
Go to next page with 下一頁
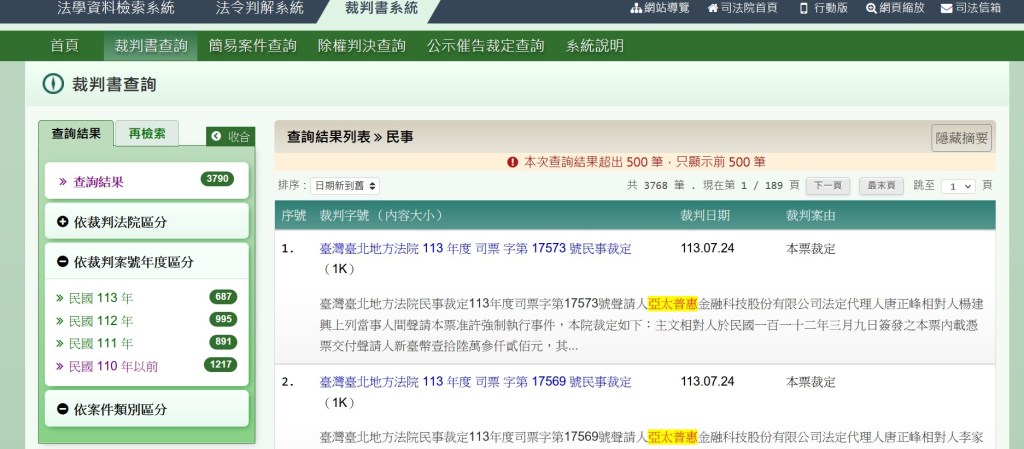click(827, 186)
